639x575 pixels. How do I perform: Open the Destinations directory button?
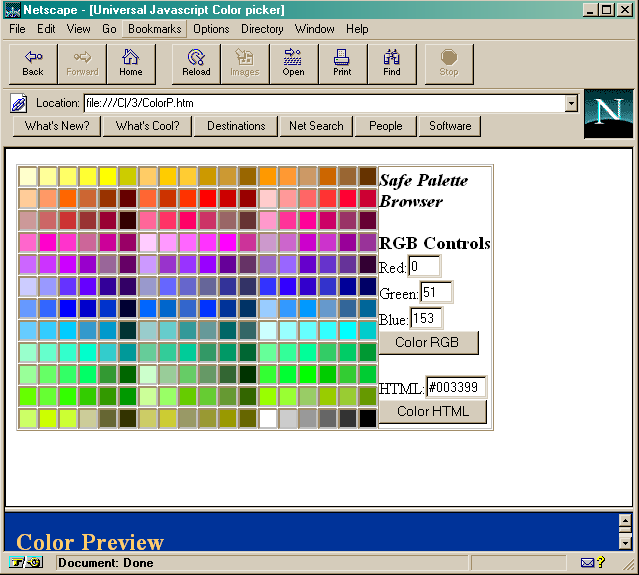pyautogui.click(x=236, y=126)
